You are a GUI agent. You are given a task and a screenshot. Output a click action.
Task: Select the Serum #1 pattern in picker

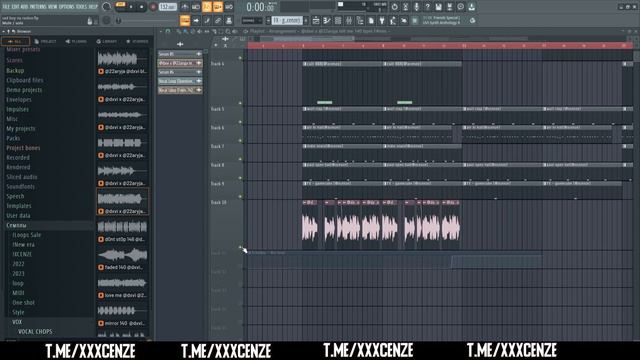click(x=180, y=54)
